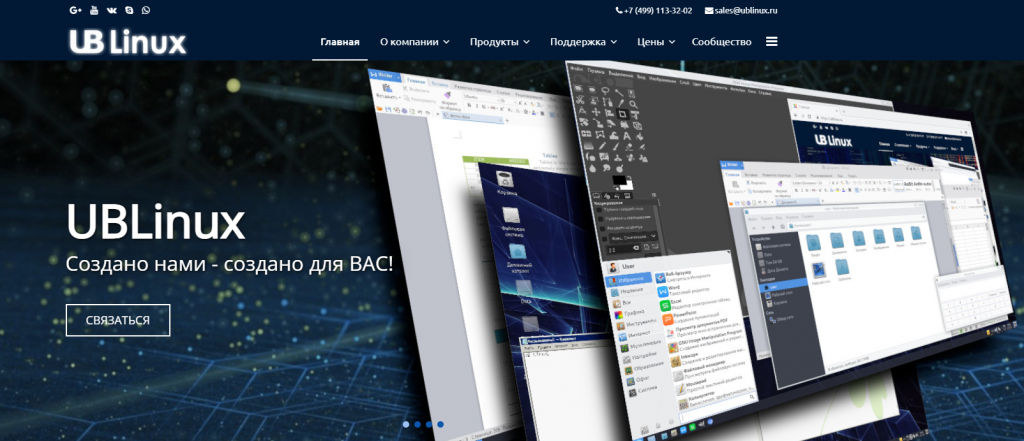1024x441 pixels.
Task: Click the slogan "Создано нами - создано для ВАС!"
Action: (229, 265)
